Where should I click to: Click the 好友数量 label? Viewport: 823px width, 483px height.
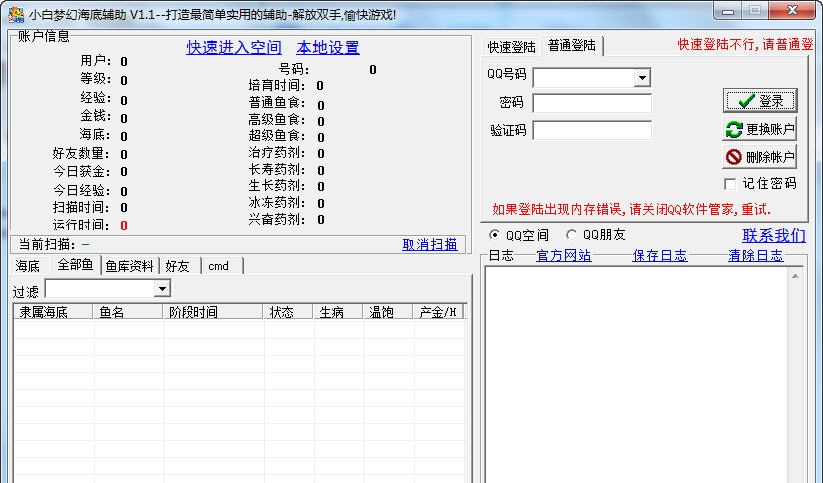point(81,154)
